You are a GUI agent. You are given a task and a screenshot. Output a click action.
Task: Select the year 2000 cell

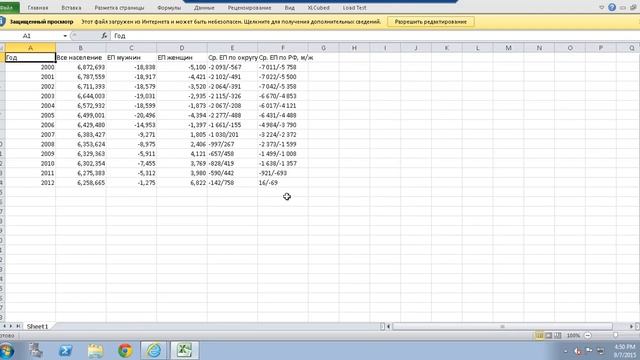point(30,67)
